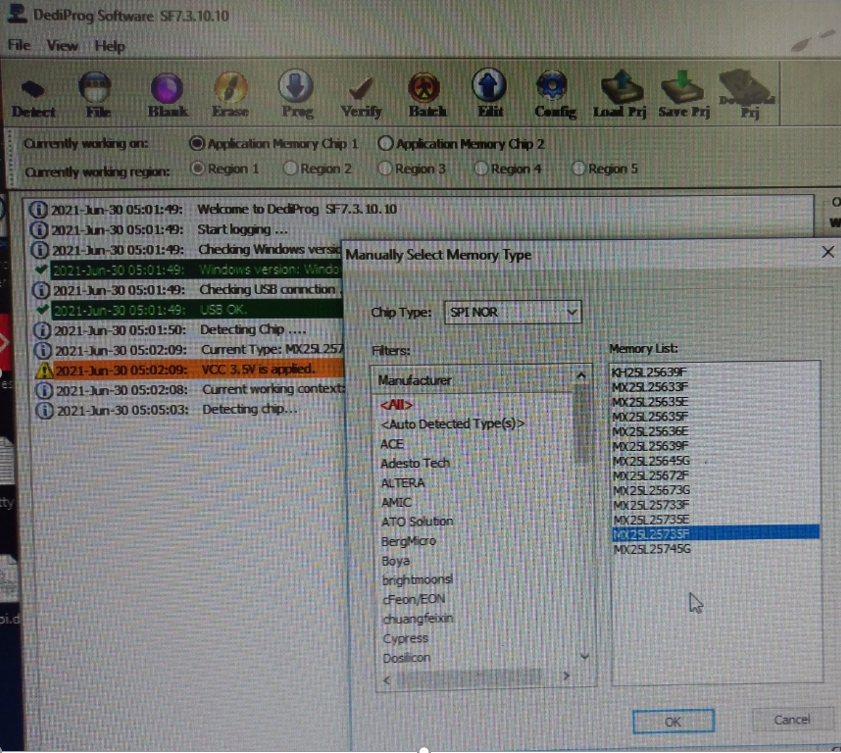Viewport: 841px width, 753px height.
Task: Click the Verify checkmark icon
Action: 361,94
